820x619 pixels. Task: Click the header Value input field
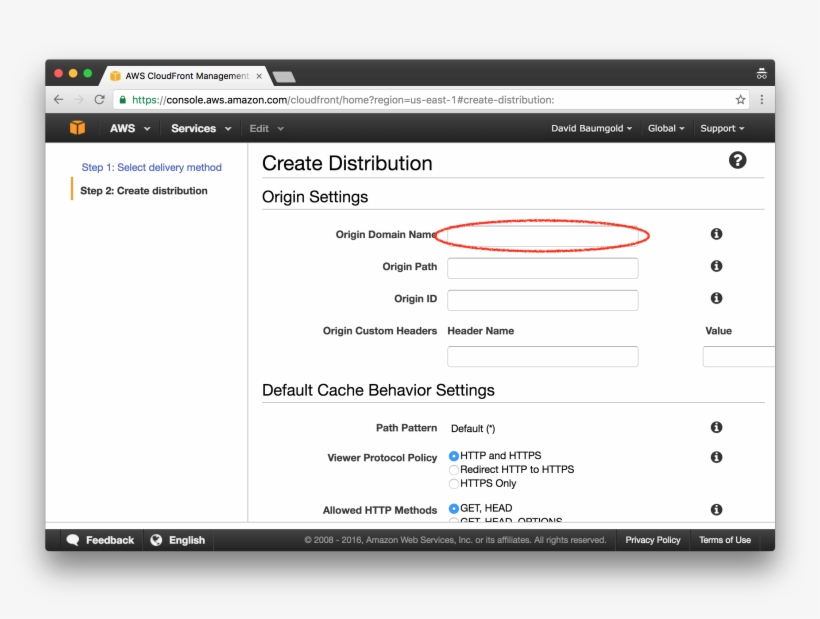click(x=739, y=357)
